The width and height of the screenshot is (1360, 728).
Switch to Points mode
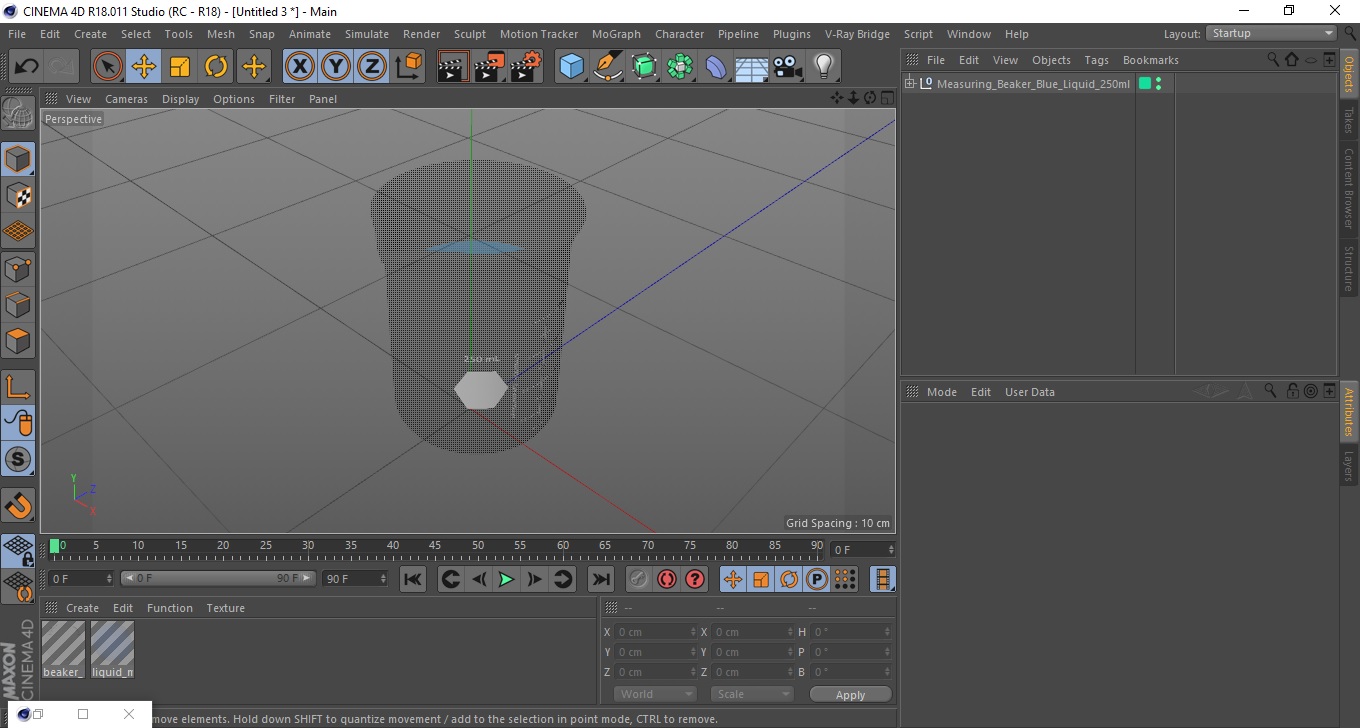point(18,268)
